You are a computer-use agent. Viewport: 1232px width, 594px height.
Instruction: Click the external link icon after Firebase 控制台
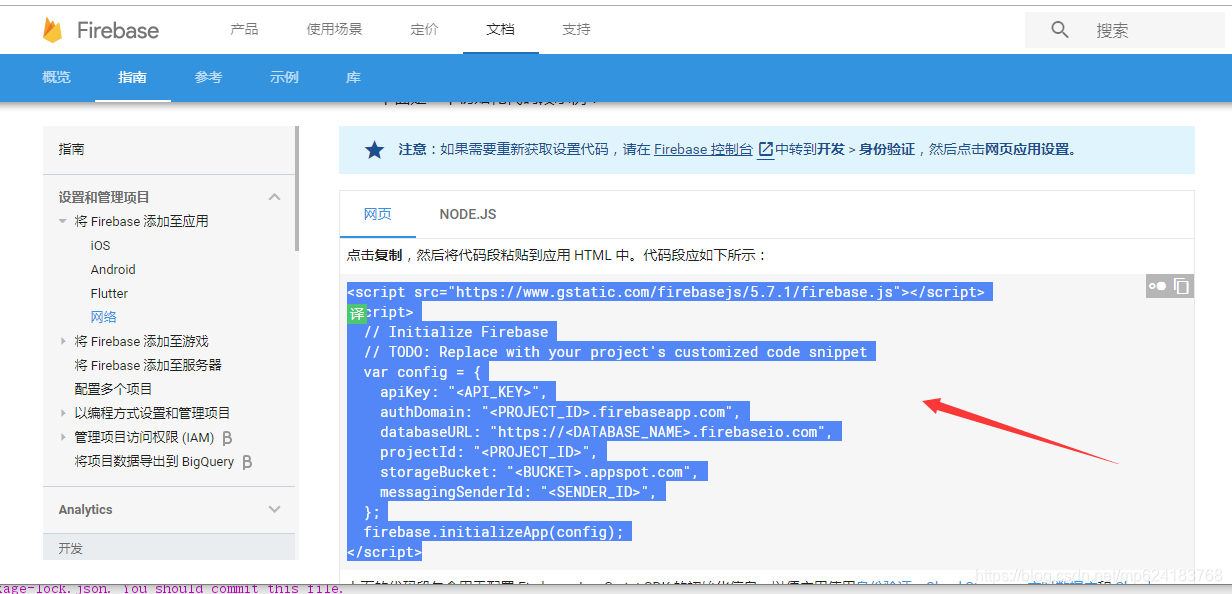click(x=766, y=149)
